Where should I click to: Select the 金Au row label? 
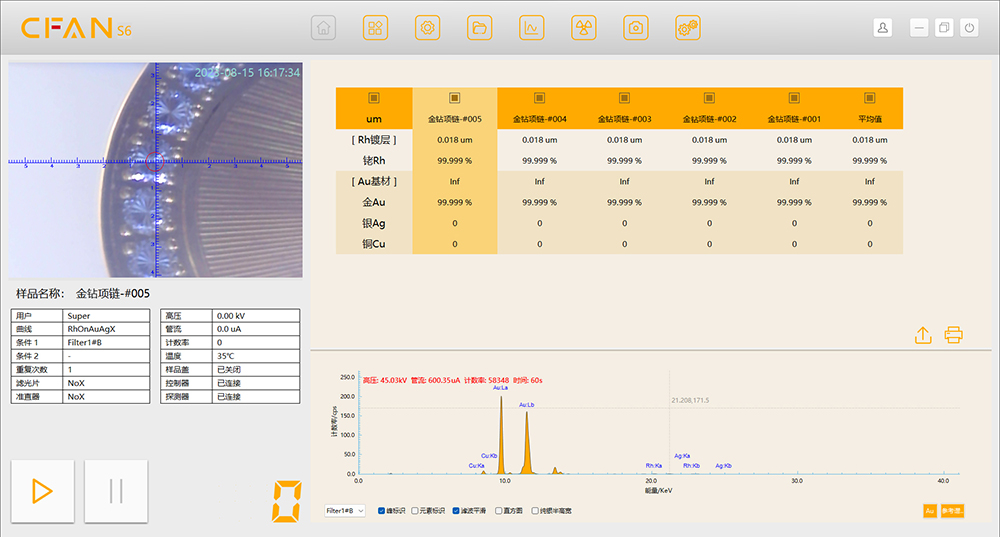coord(374,202)
